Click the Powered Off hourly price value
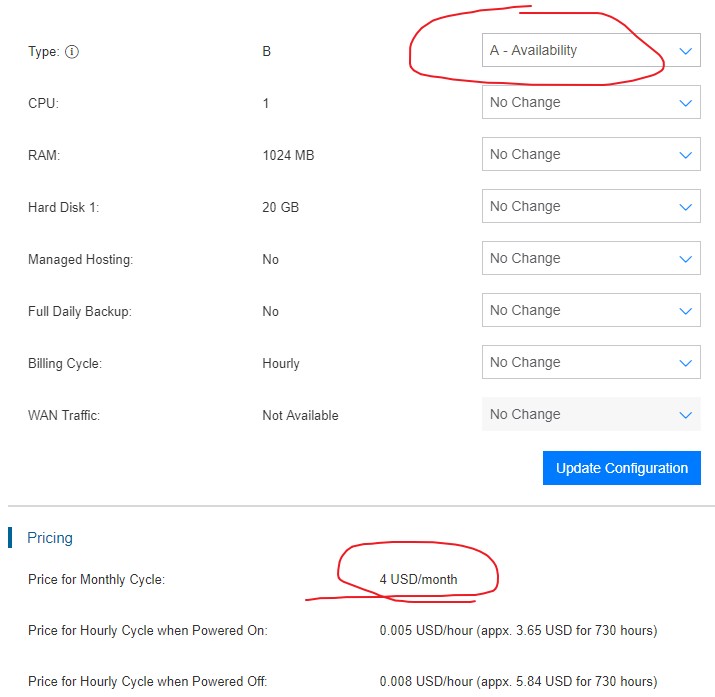This screenshot has height=697, width=715. tap(518, 682)
